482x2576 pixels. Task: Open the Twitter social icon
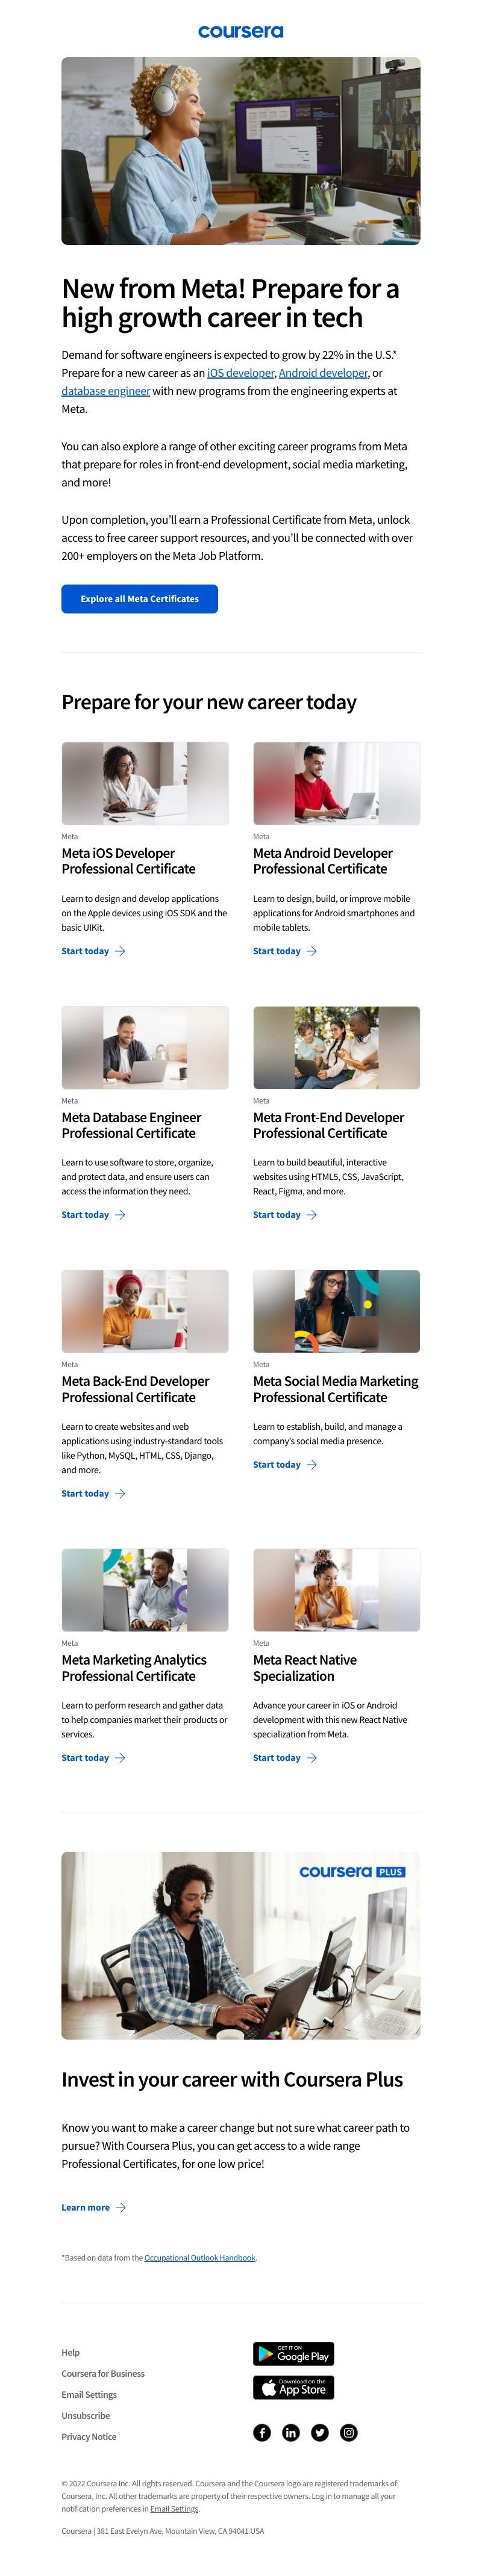[x=320, y=2432]
